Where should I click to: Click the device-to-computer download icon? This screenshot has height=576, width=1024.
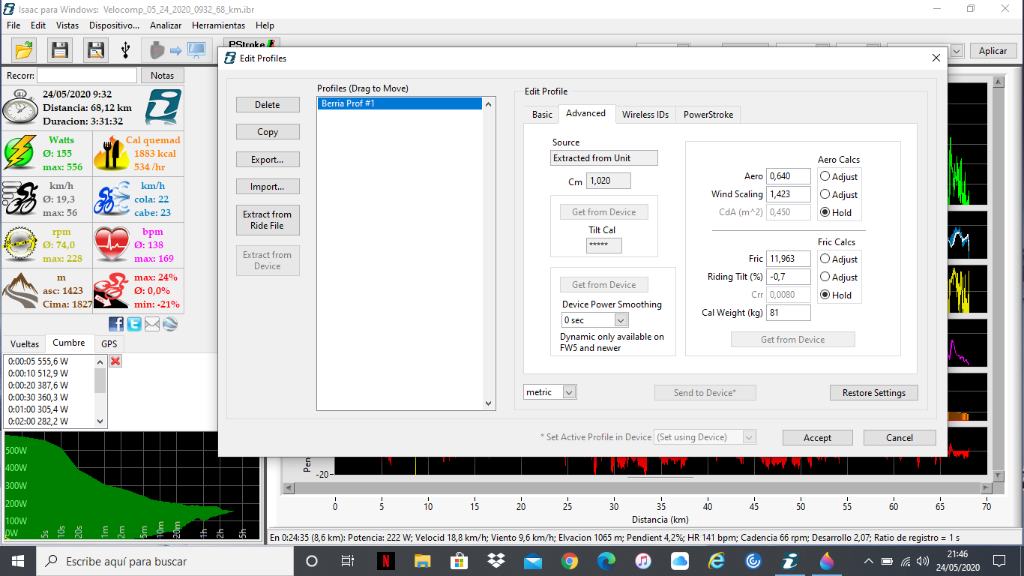(176, 50)
